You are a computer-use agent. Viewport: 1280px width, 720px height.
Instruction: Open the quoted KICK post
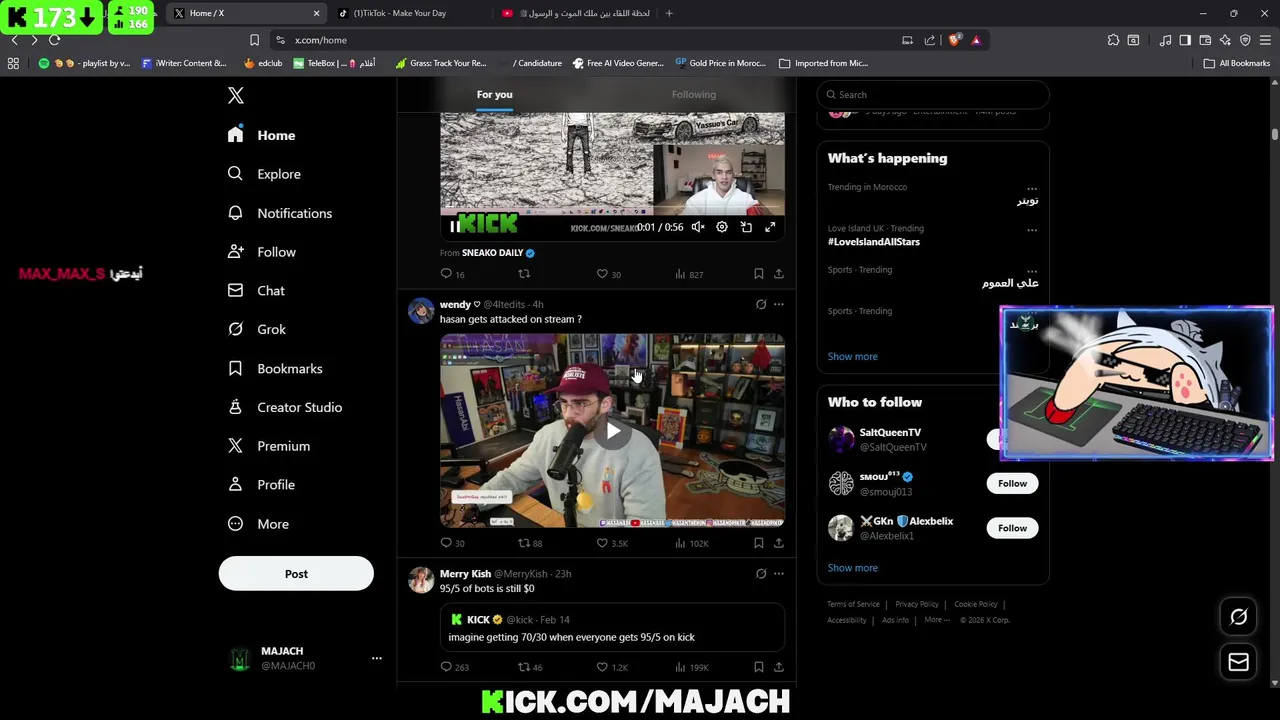pyautogui.click(x=612, y=628)
